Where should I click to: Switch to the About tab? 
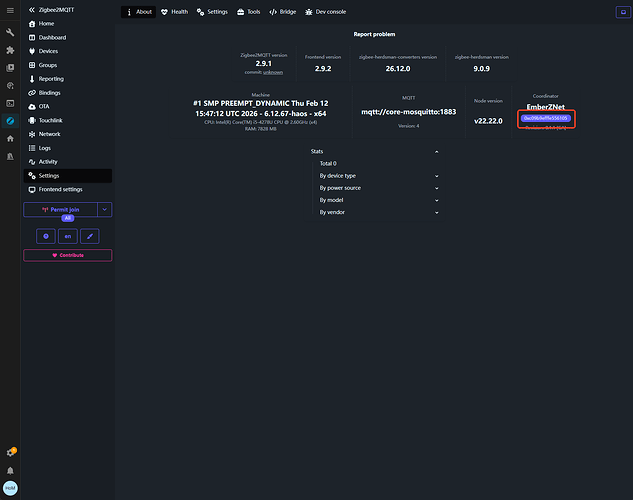coord(138,12)
